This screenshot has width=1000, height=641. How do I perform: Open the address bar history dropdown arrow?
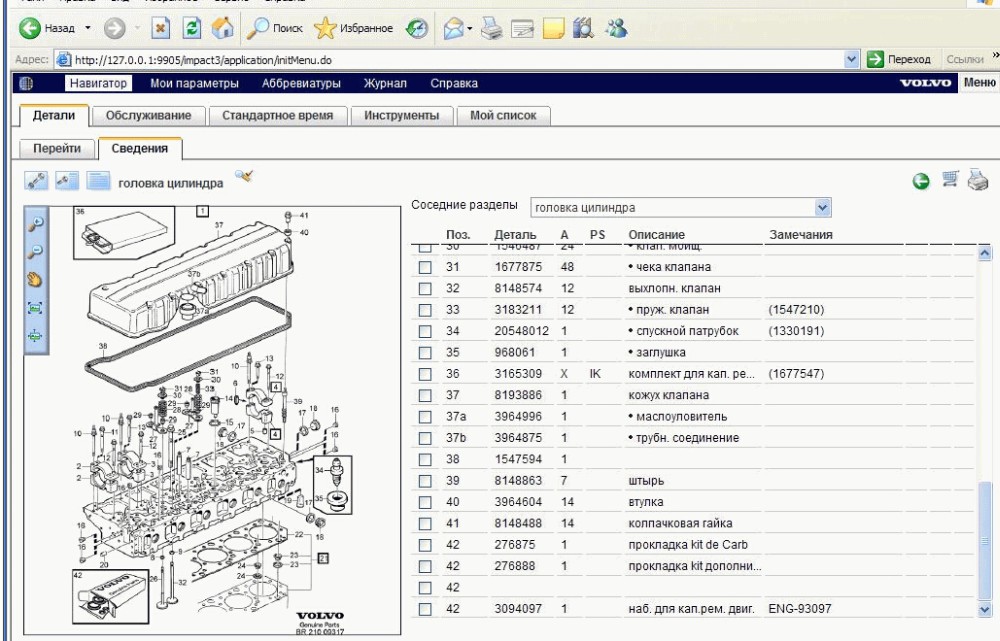(851, 59)
